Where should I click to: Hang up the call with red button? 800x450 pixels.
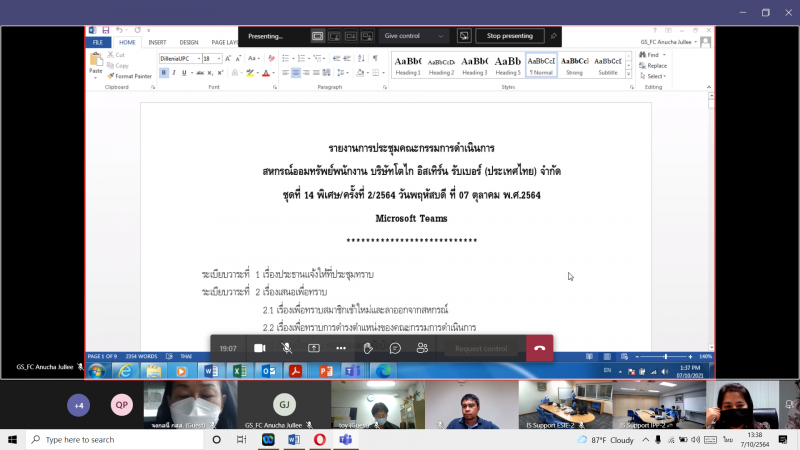click(539, 348)
